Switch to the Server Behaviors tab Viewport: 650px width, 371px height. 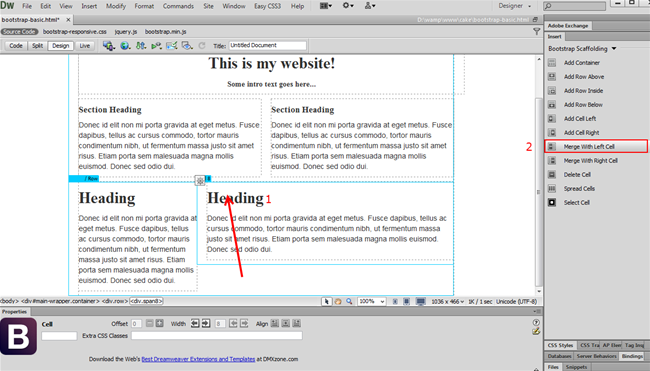click(597, 356)
